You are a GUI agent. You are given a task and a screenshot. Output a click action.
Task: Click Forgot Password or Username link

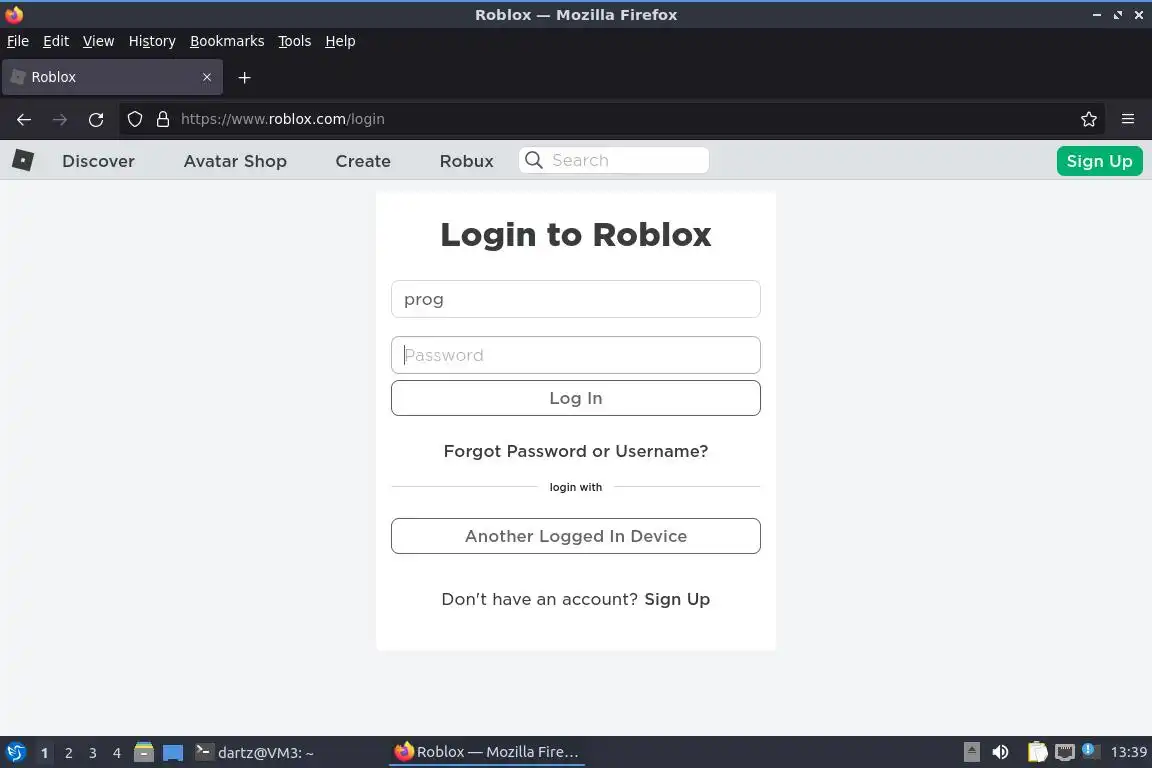click(576, 451)
